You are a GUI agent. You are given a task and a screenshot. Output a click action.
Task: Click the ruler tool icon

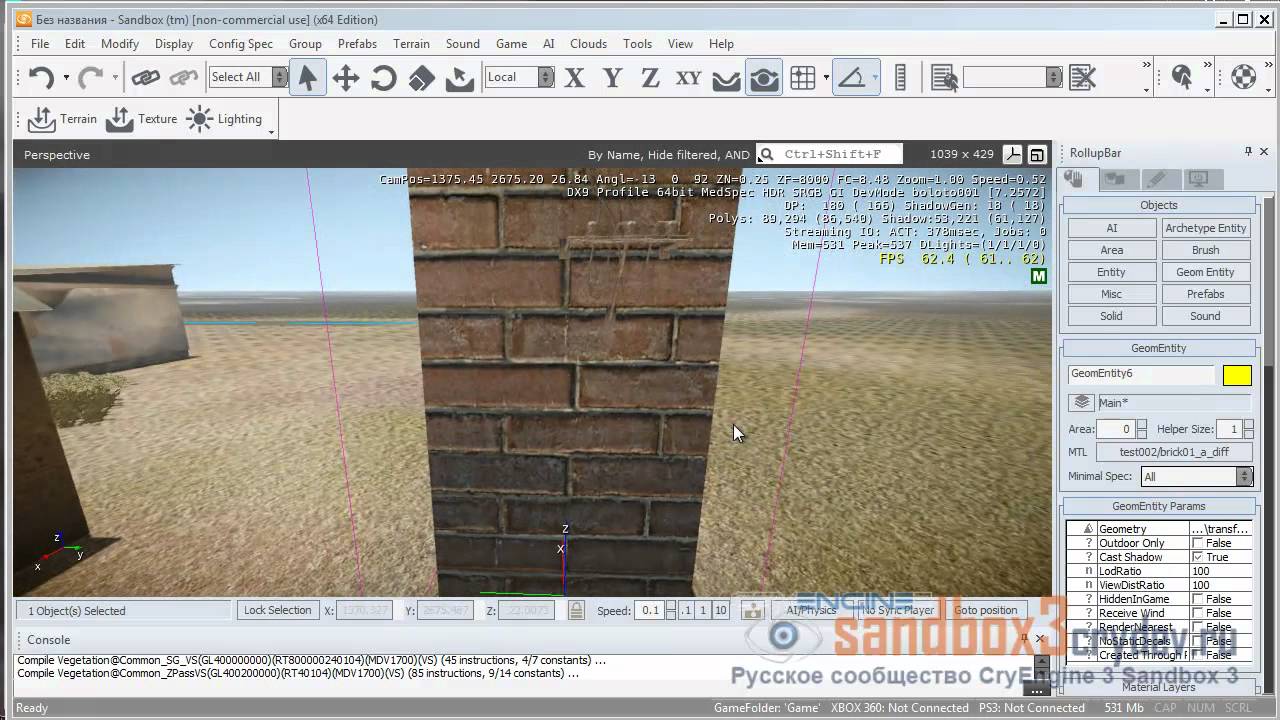tap(900, 77)
